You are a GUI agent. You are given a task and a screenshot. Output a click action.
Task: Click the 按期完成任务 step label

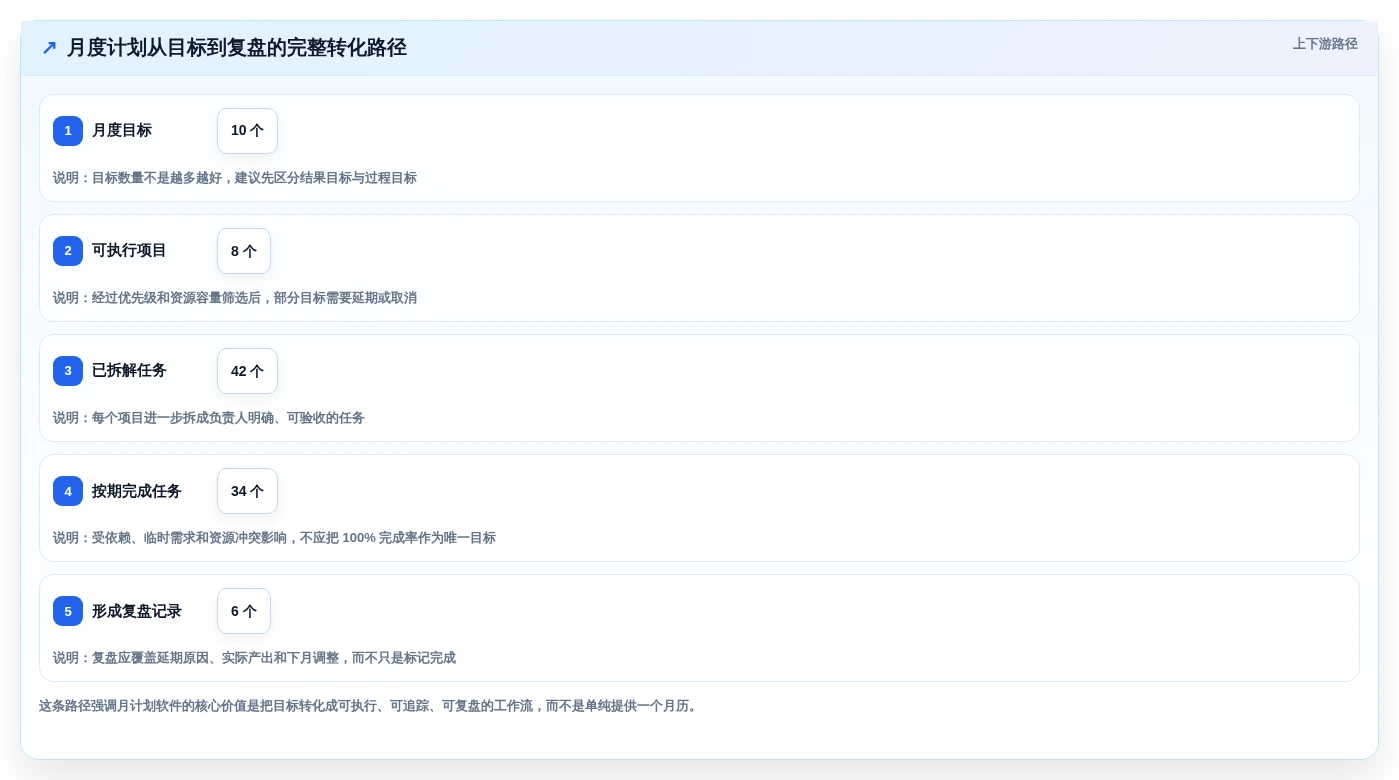pyautogui.click(x=137, y=491)
